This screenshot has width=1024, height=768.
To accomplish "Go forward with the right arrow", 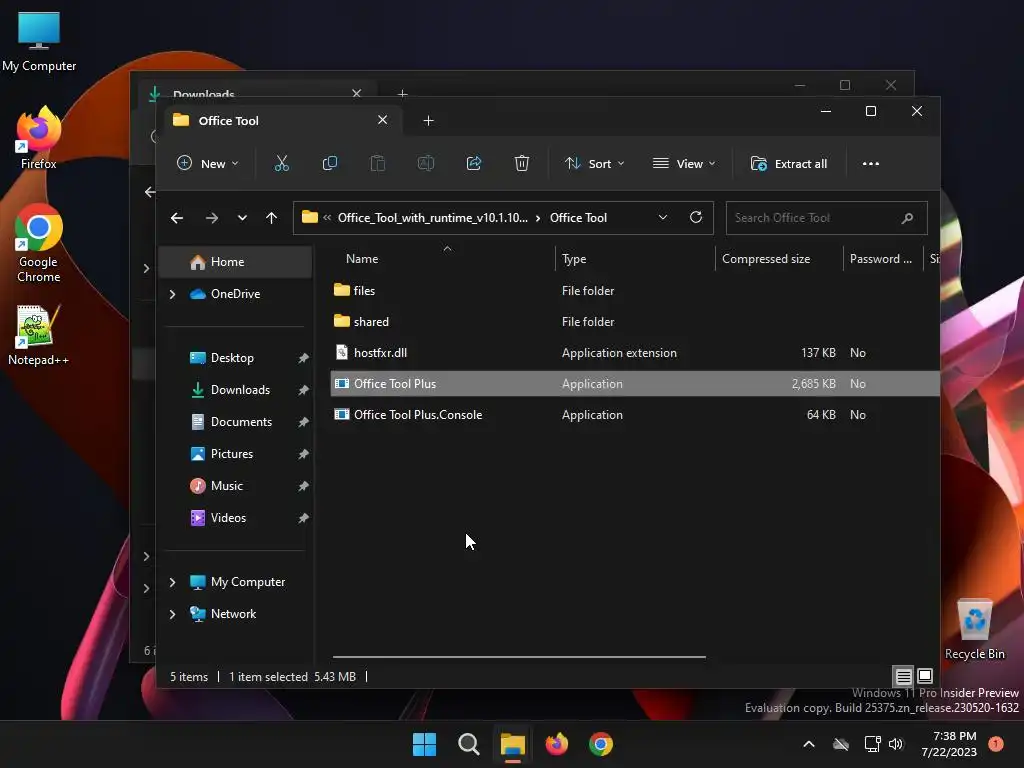I will pyautogui.click(x=212, y=218).
